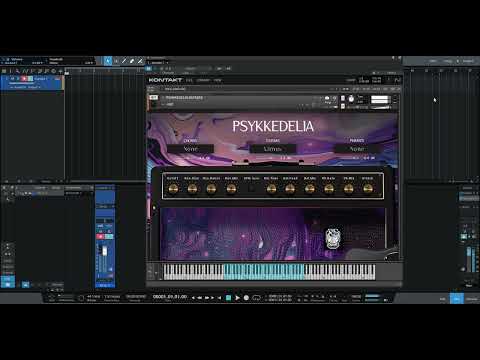Open the PHRASES dropdown

pyautogui.click(x=357, y=149)
